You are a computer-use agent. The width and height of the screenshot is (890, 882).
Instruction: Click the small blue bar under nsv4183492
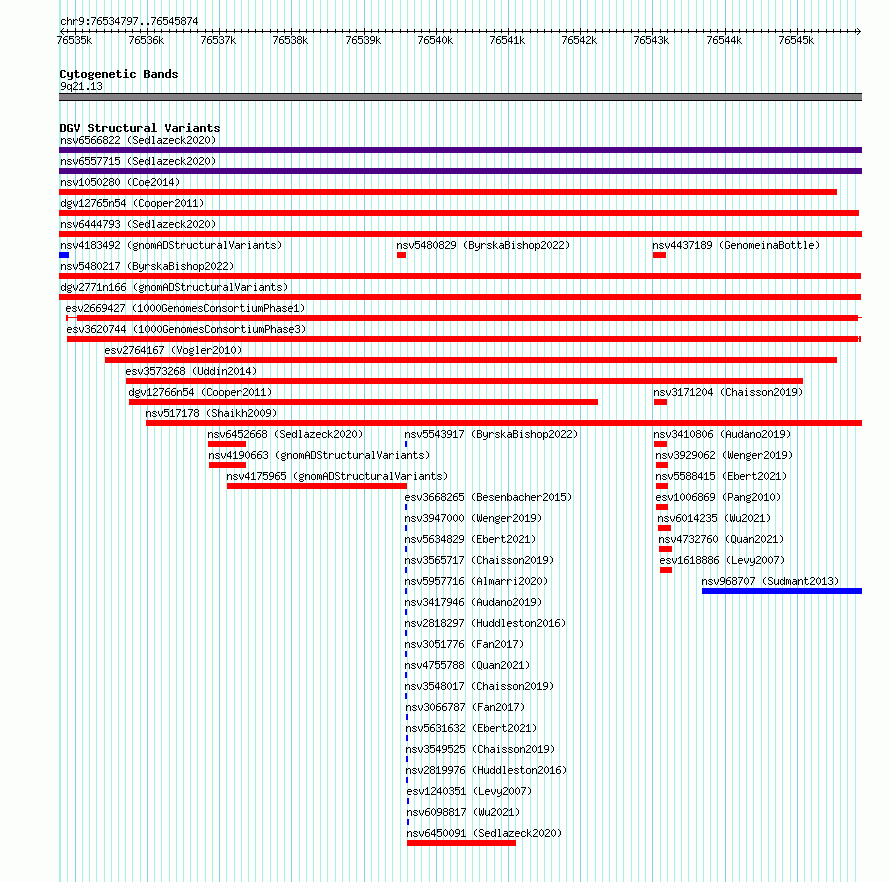(x=64, y=255)
